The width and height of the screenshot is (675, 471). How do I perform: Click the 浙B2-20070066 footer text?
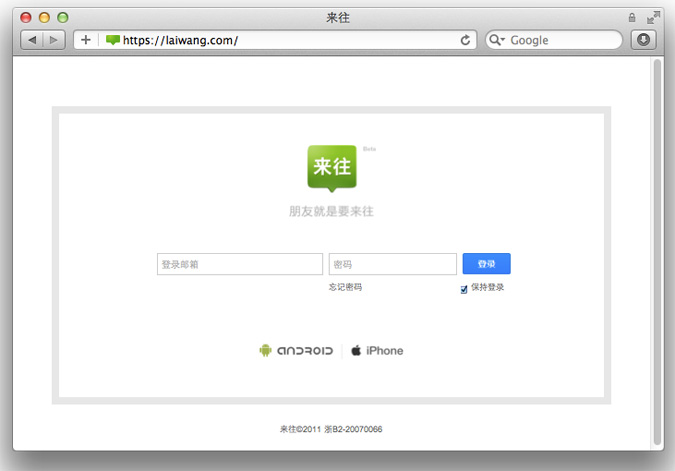pos(353,429)
